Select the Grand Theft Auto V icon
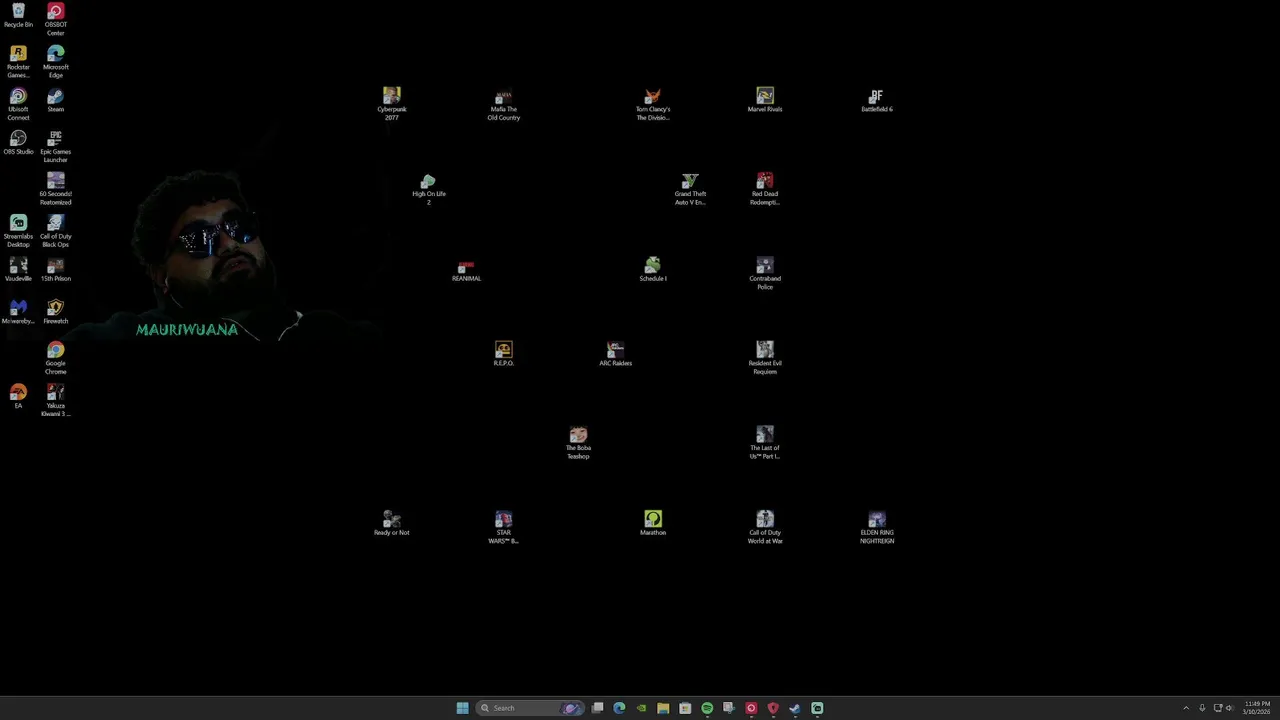 click(x=690, y=189)
